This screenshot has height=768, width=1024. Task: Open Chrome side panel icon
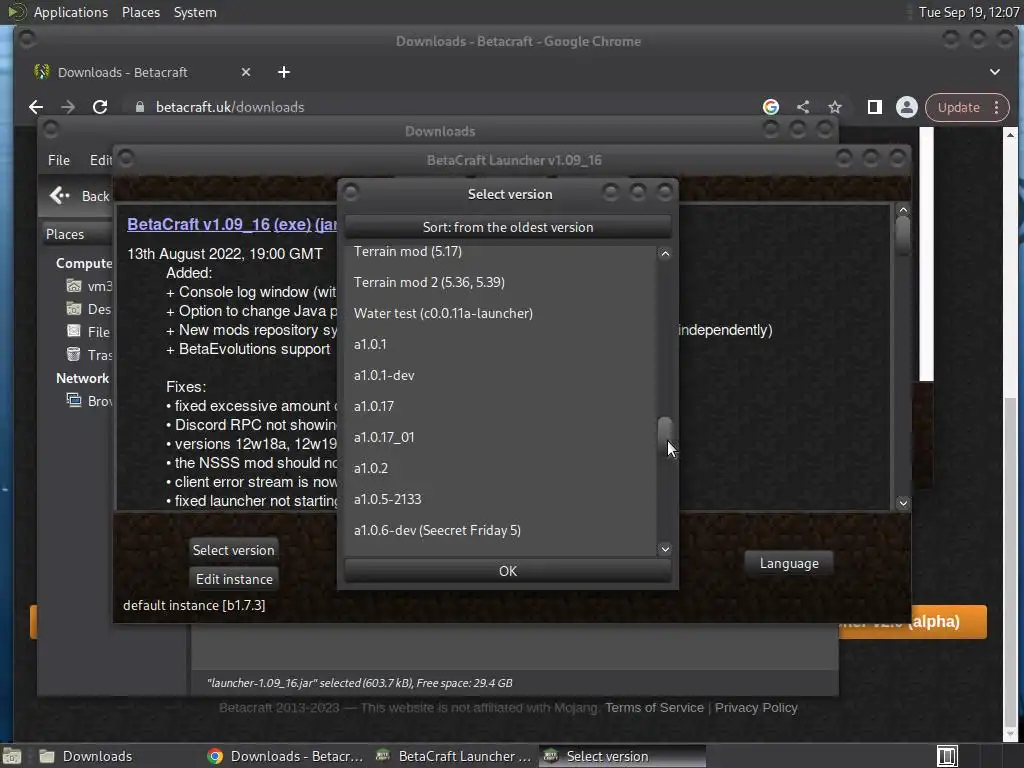tap(874, 107)
